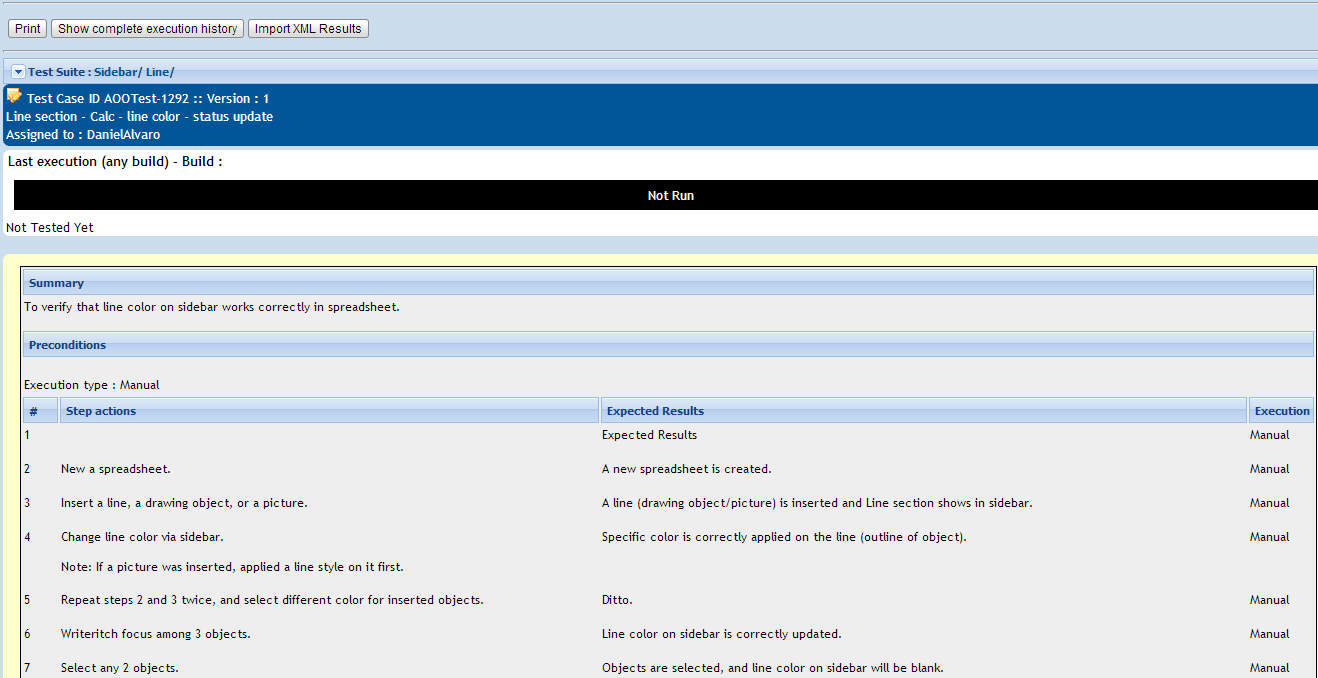Click the Summary section header
Viewport: 1318px width, 678px height.
[x=56, y=283]
